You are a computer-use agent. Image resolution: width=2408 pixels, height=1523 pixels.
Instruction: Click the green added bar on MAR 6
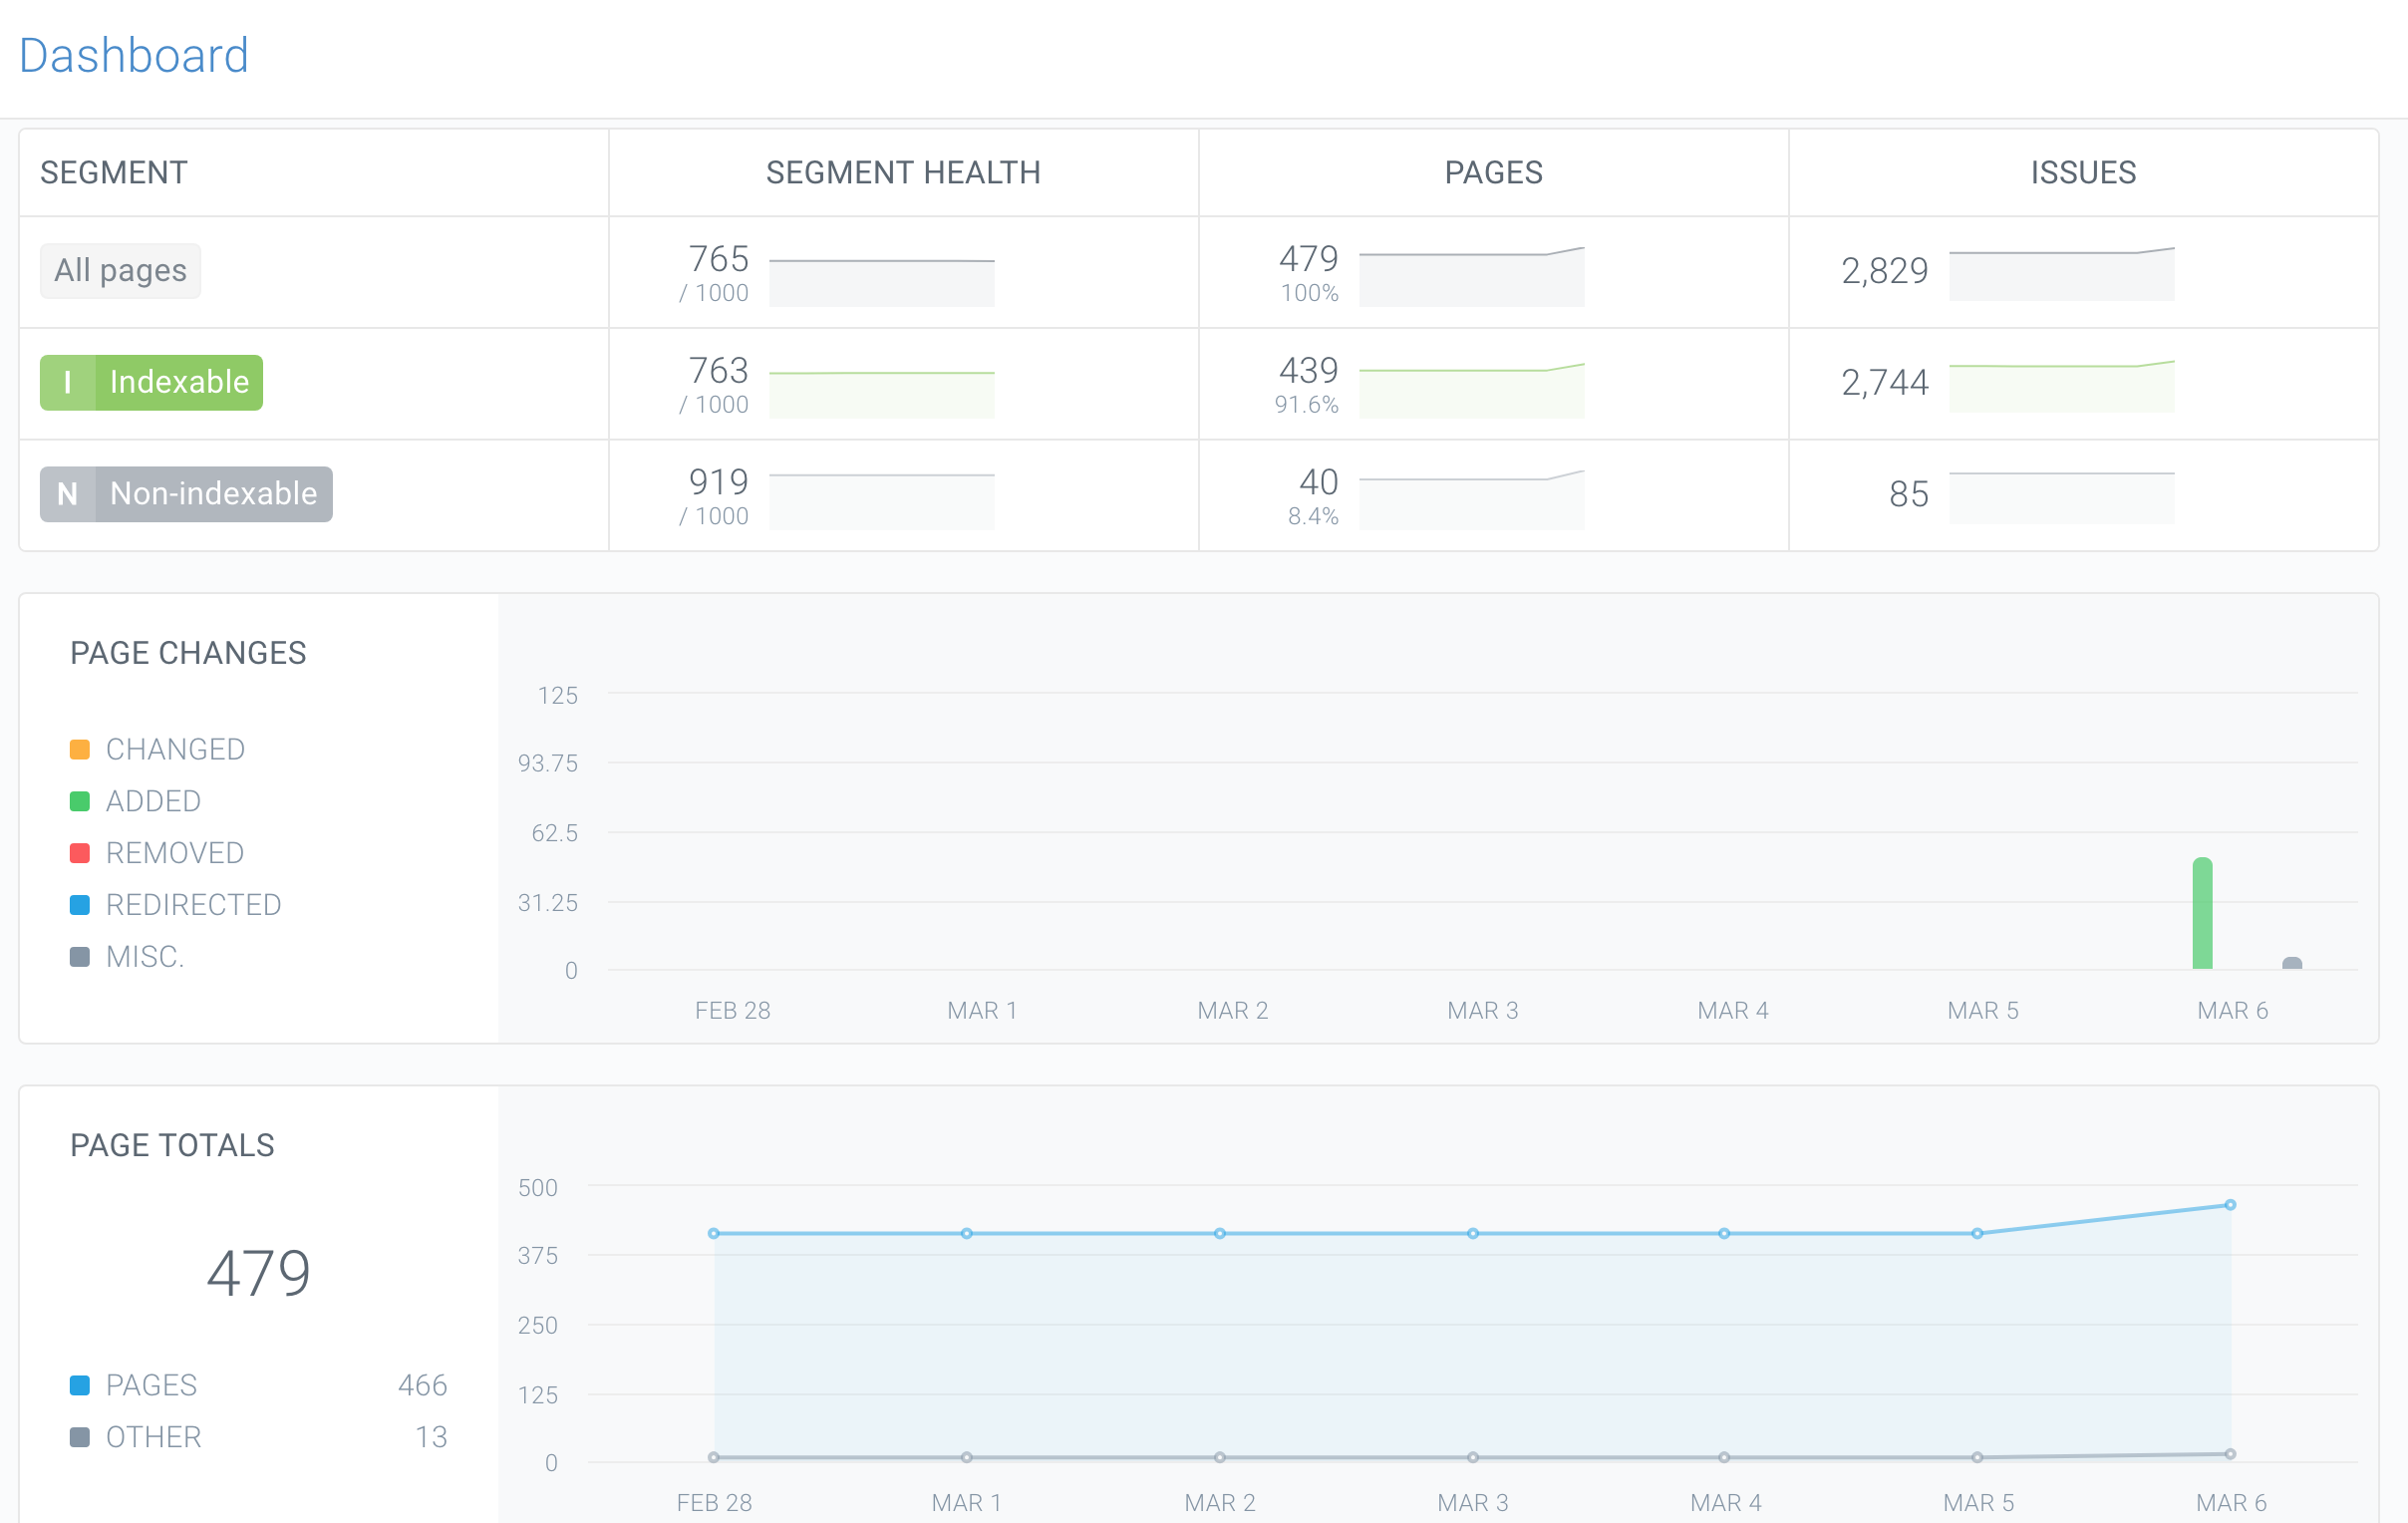click(2202, 914)
